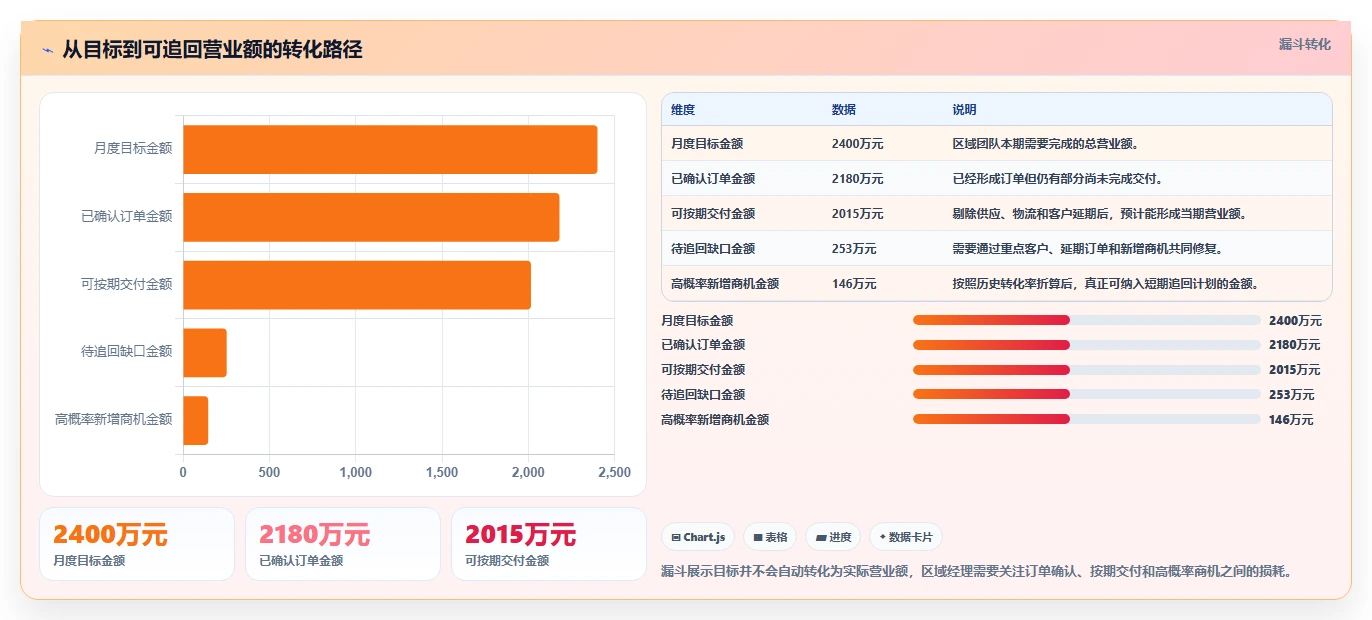The width and height of the screenshot is (1372, 620).
Task: Click the summary paragraph starting 漏斗展示目标
Action: point(979,572)
